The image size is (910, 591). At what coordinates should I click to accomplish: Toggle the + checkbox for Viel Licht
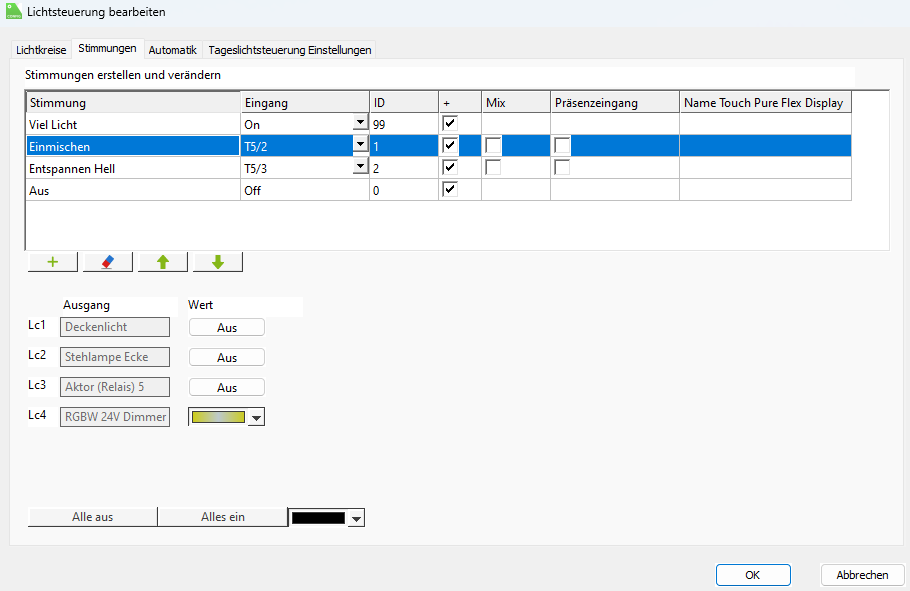[x=450, y=124]
